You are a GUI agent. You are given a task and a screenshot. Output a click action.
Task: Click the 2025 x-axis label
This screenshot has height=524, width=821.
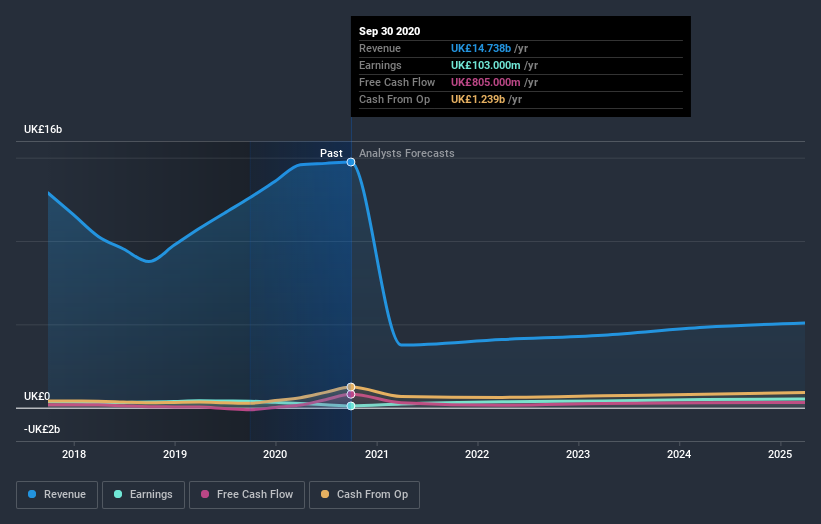780,454
